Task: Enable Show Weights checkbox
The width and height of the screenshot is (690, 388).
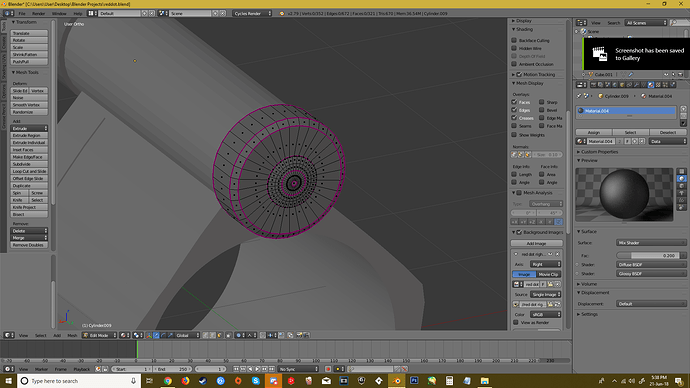Action: pos(514,135)
